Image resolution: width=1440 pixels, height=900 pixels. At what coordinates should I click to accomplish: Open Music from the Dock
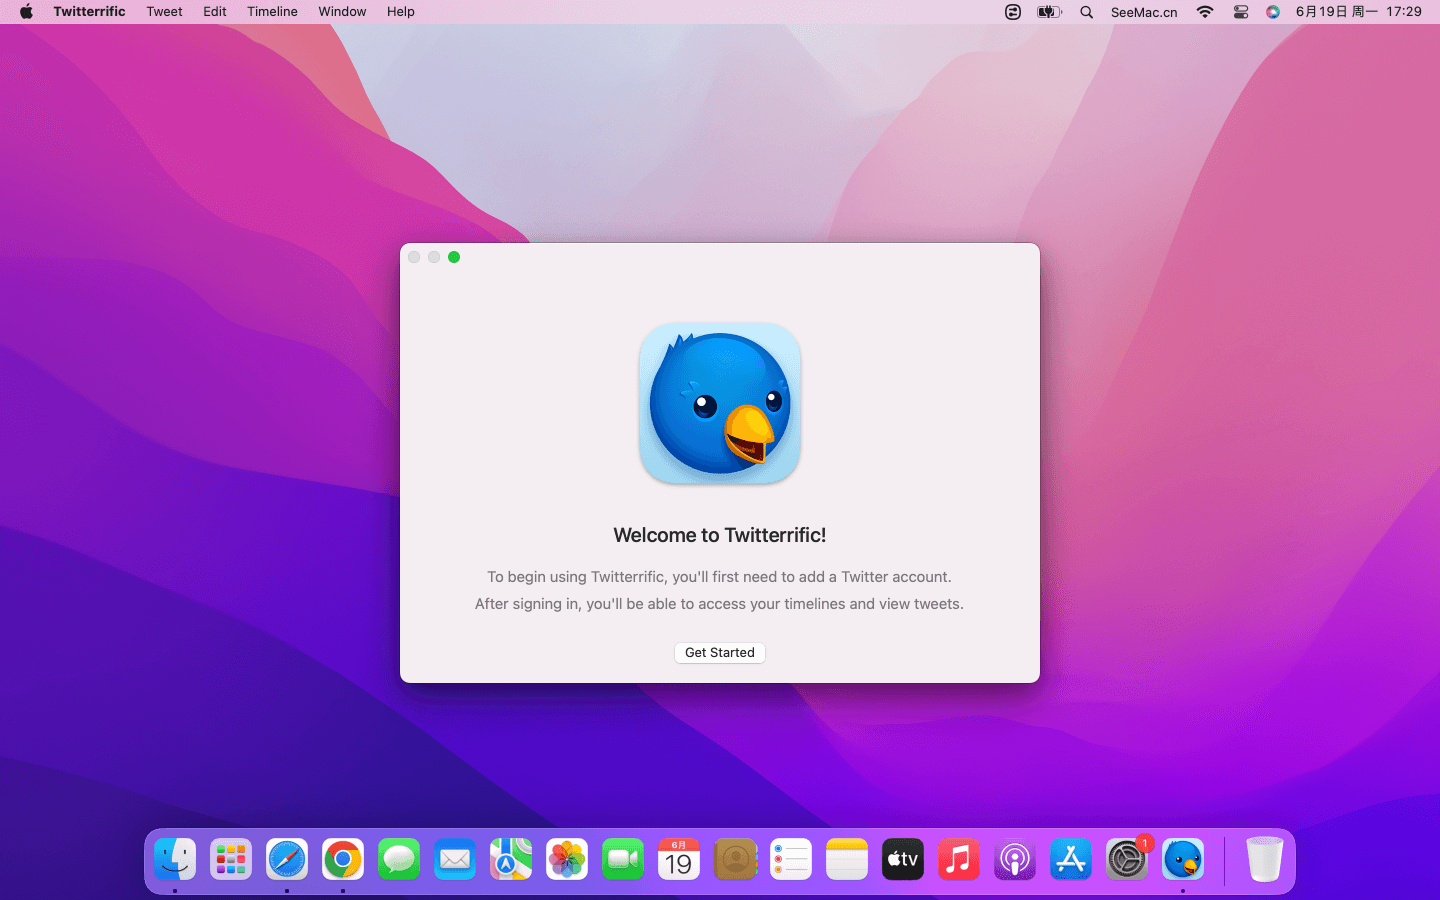(x=959, y=859)
